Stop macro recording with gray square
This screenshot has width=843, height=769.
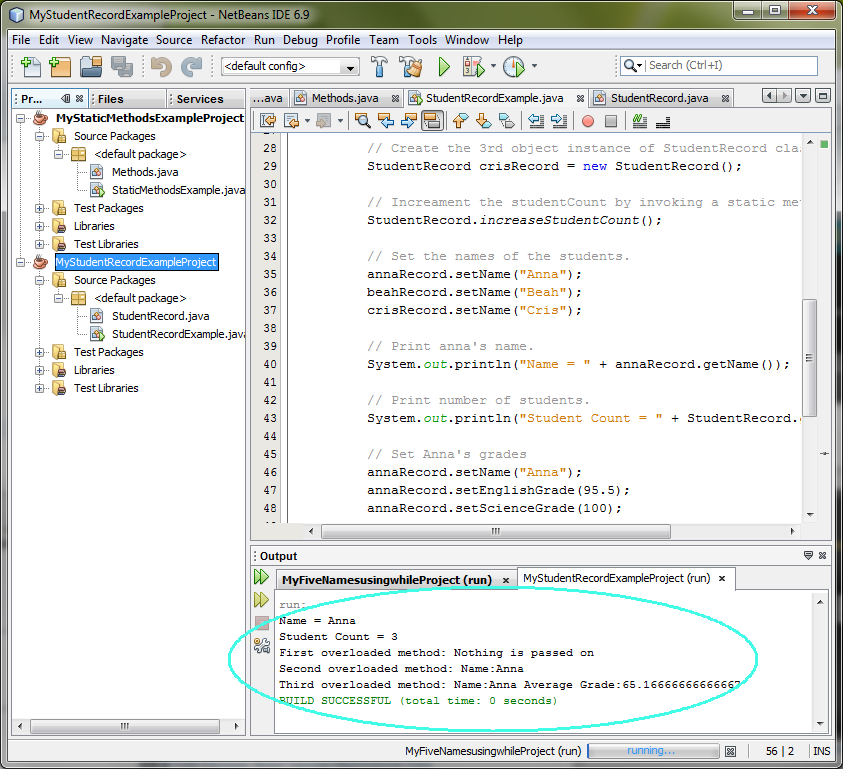[x=611, y=121]
